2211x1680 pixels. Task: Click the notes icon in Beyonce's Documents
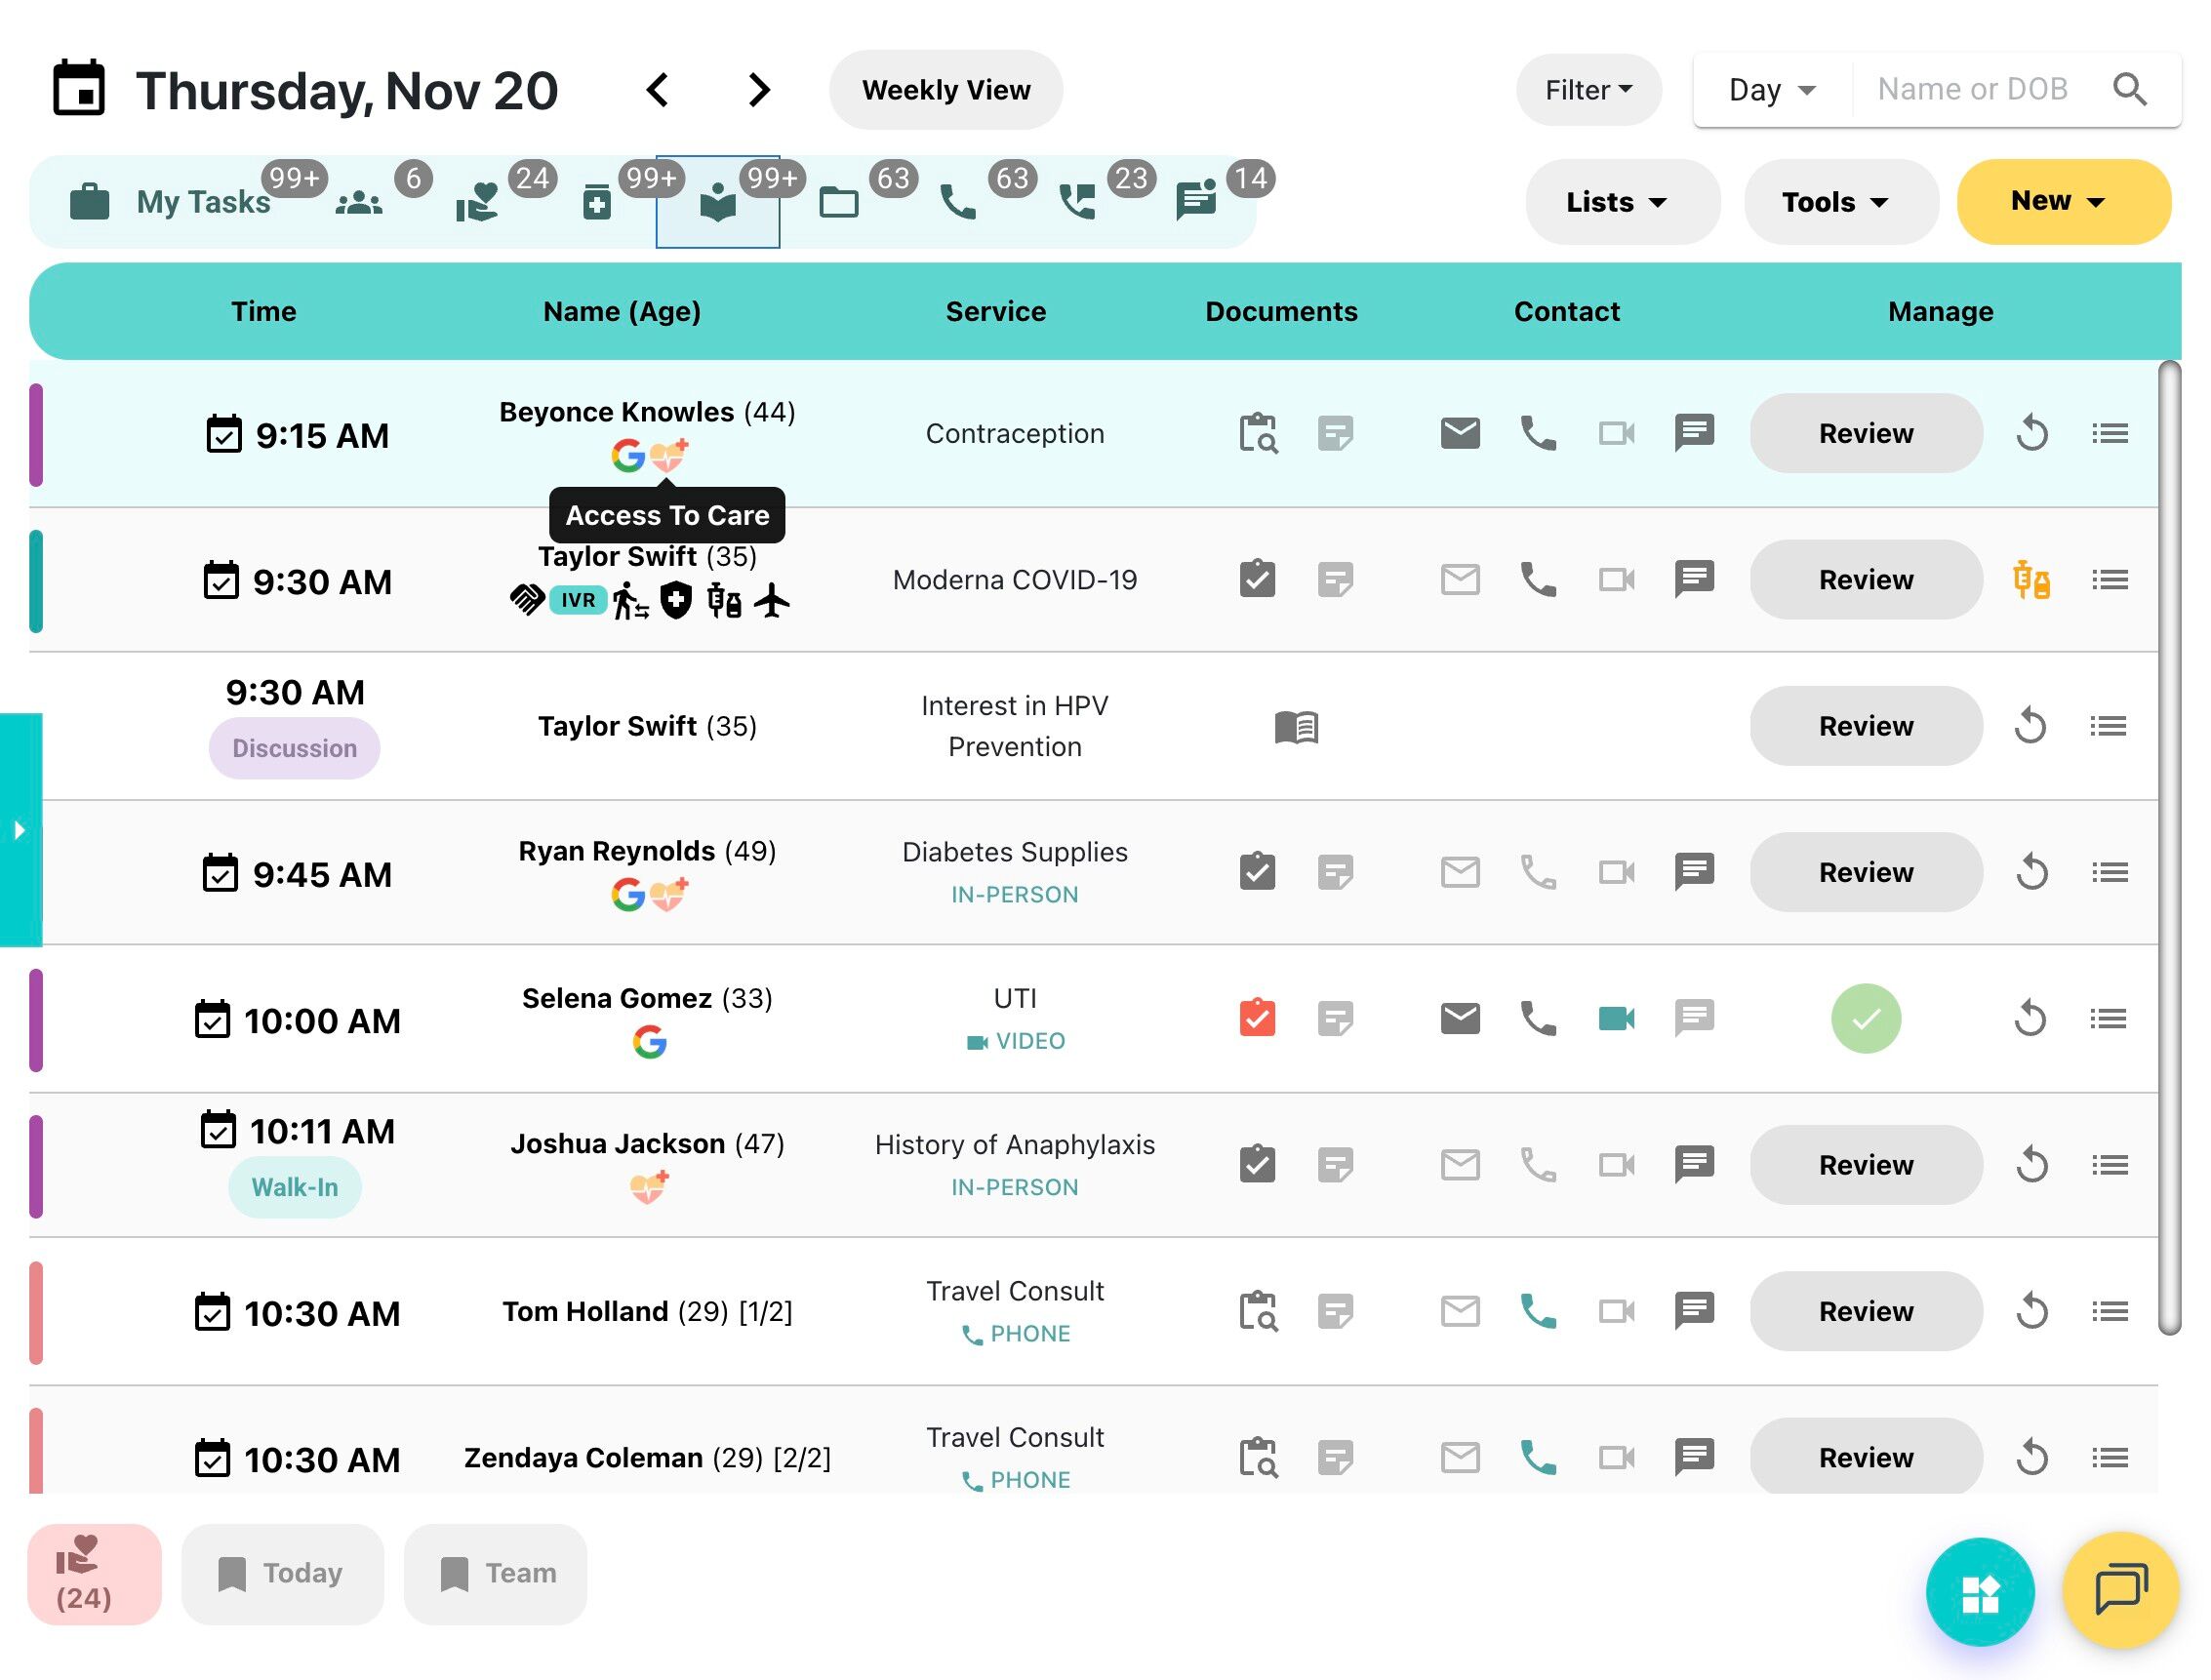1335,433
